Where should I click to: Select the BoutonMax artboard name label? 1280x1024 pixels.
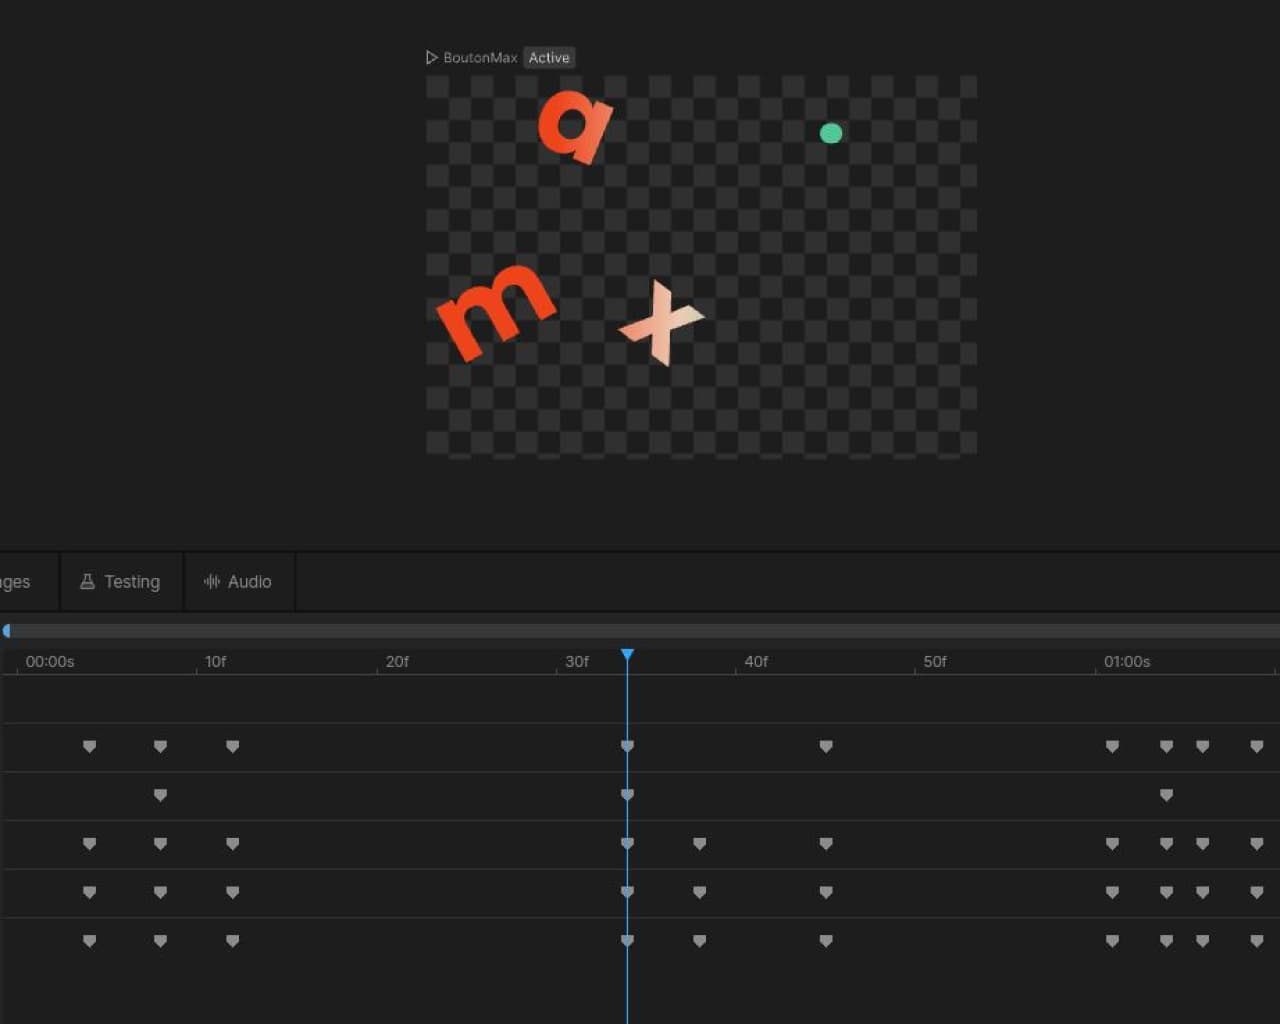pos(480,58)
